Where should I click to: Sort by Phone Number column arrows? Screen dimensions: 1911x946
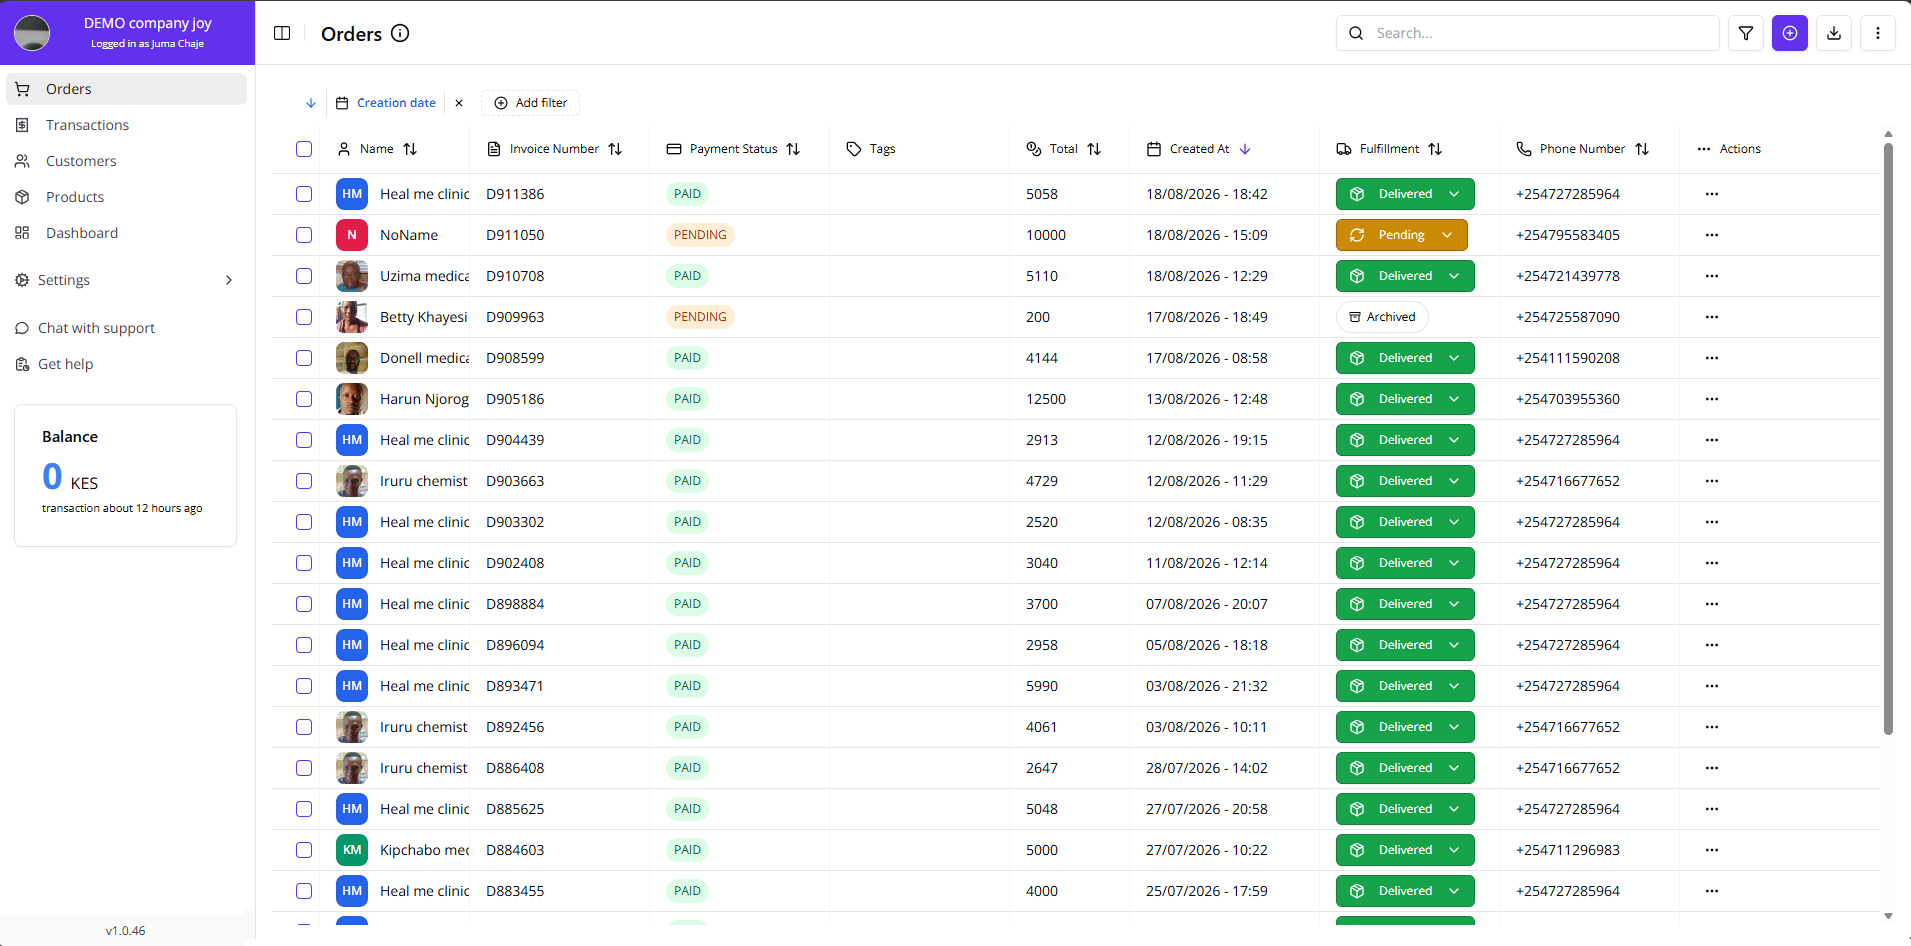coord(1642,149)
